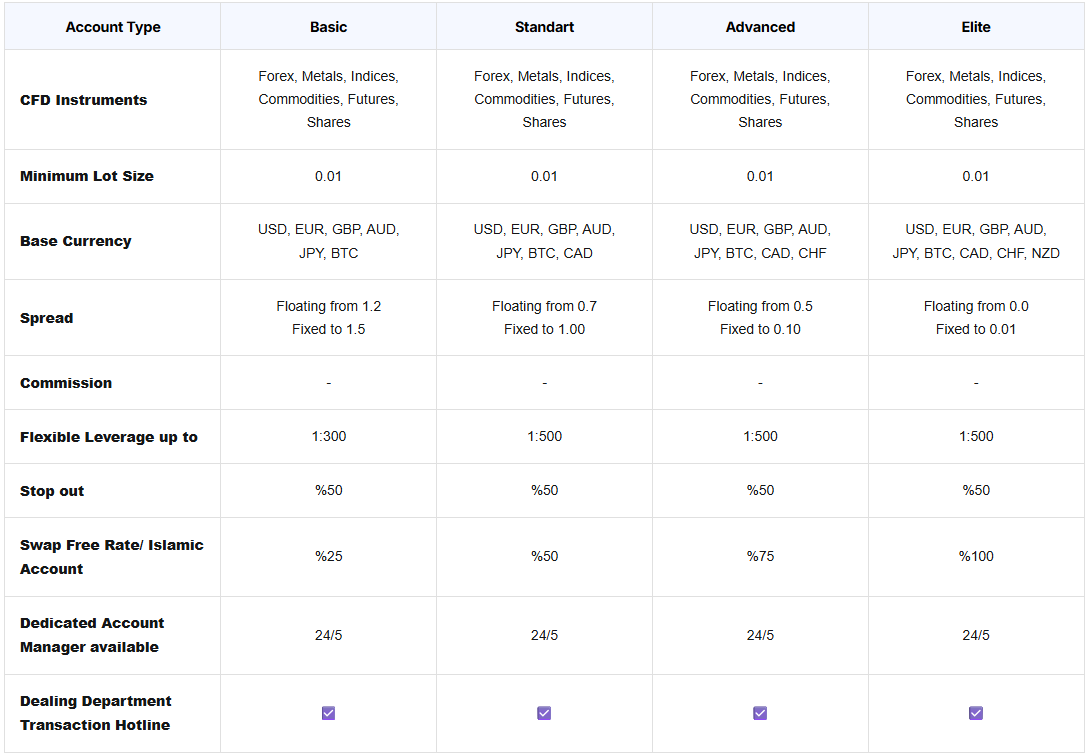Click the Base Currency row label
1087x755 pixels.
[76, 241]
